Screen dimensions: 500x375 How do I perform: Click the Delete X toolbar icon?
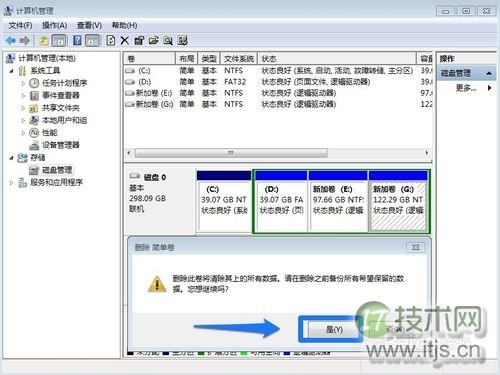coord(125,41)
